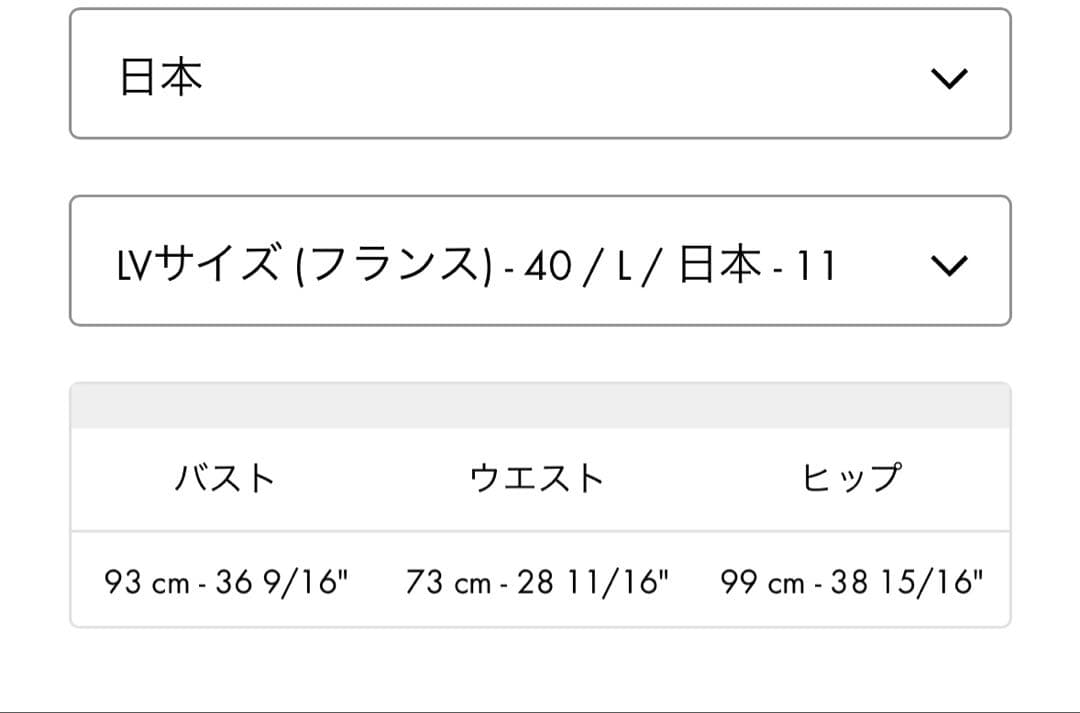
Task: Open the 日本 country dropdown
Action: (x=540, y=74)
